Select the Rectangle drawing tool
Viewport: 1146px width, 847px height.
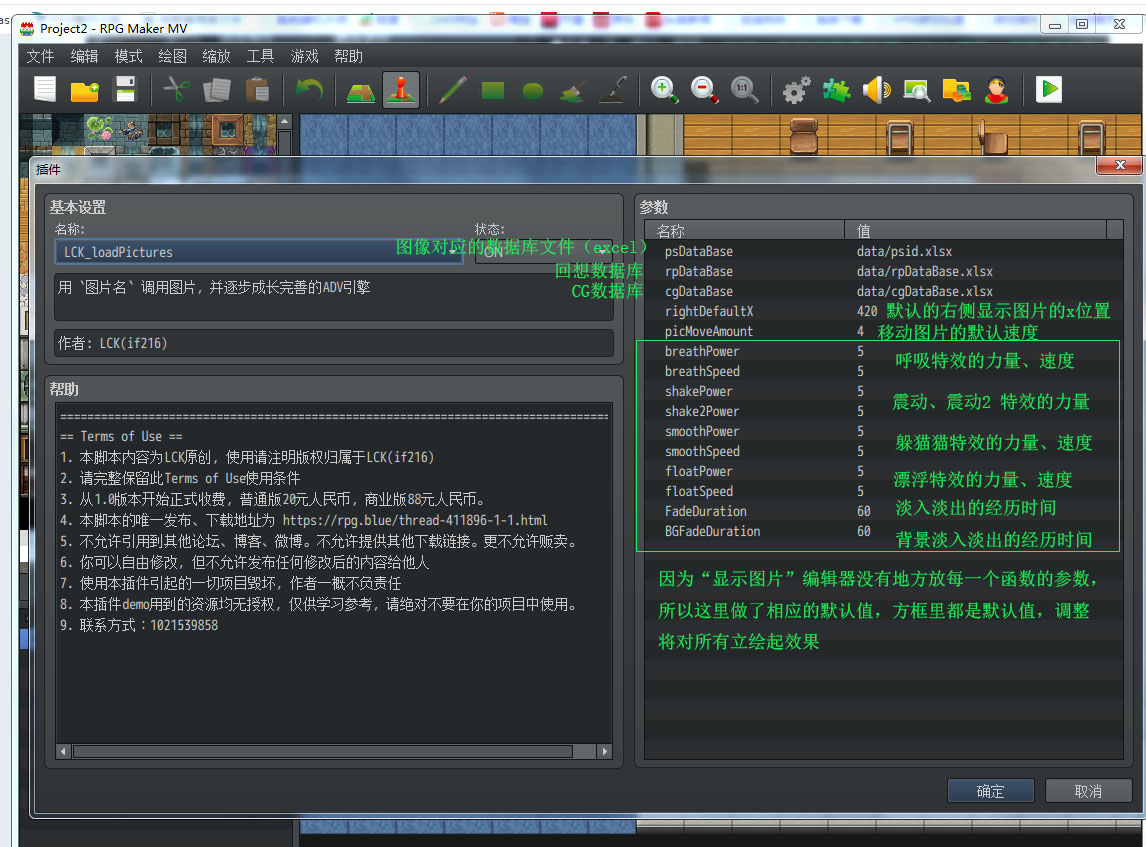pos(493,90)
